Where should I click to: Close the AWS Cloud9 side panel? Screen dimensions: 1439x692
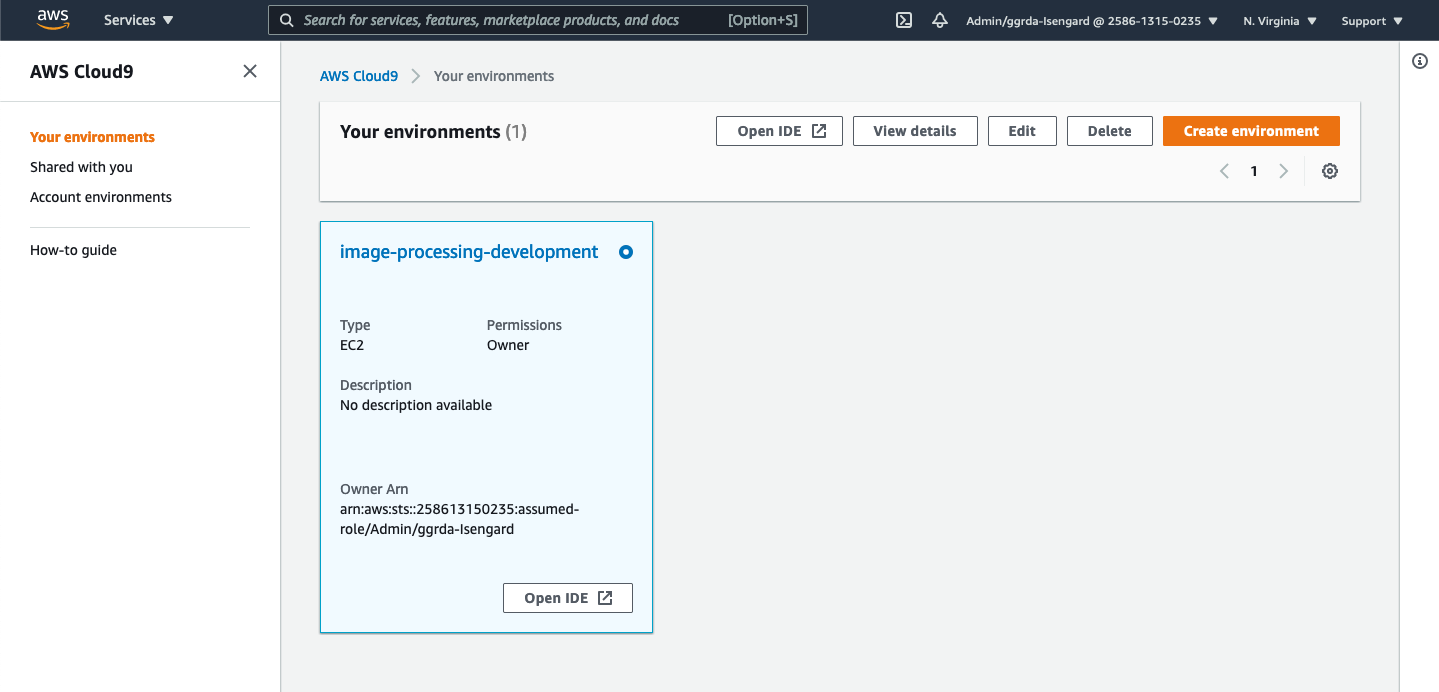click(250, 71)
